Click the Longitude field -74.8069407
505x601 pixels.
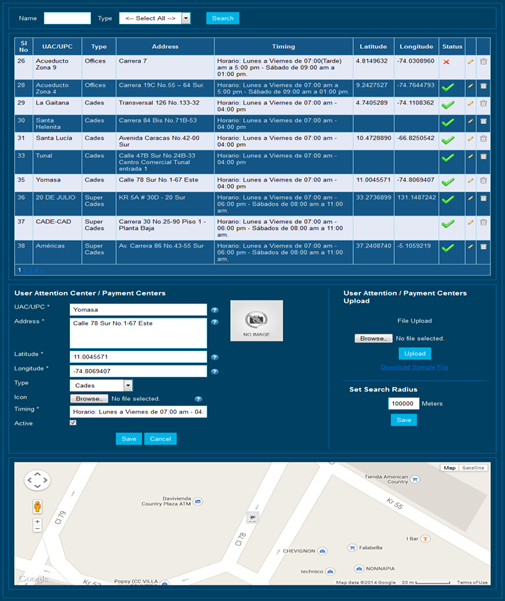click(138, 371)
